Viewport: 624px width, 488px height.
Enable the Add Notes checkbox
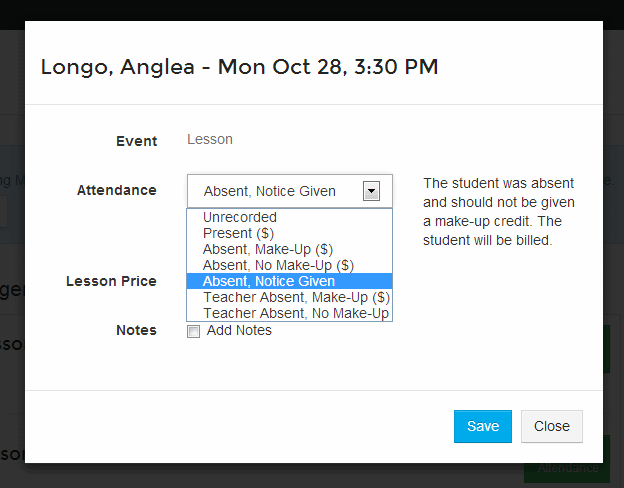click(x=193, y=331)
